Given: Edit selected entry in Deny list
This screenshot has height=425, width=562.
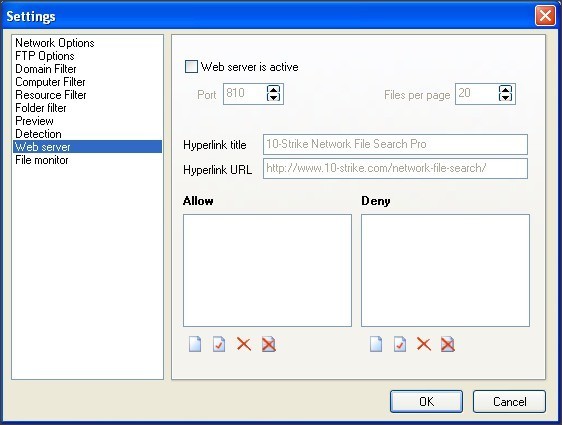Looking at the screenshot, I should pos(400,344).
